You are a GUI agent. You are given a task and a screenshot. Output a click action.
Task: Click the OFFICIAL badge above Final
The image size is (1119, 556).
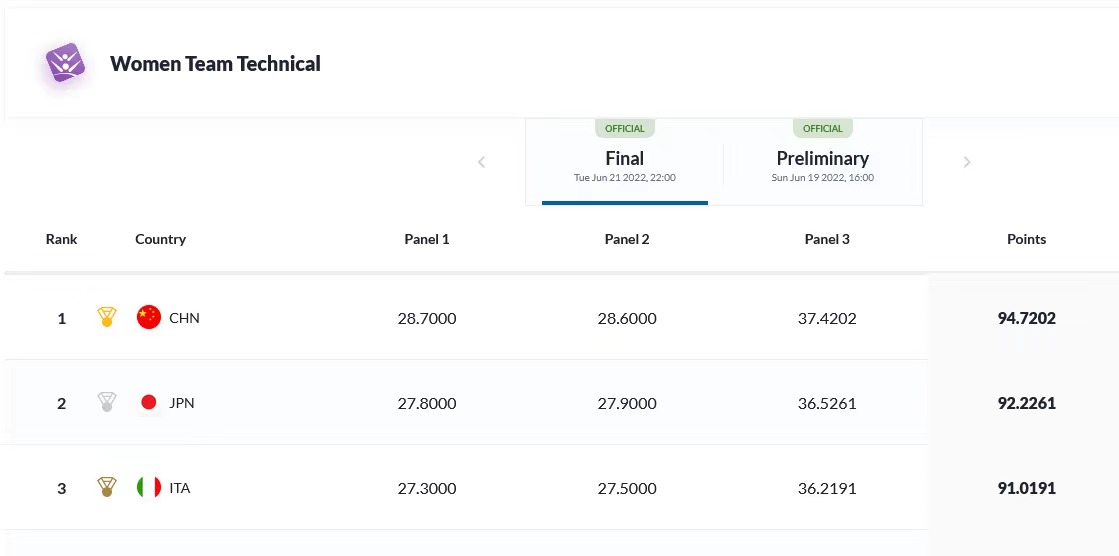click(x=625, y=128)
